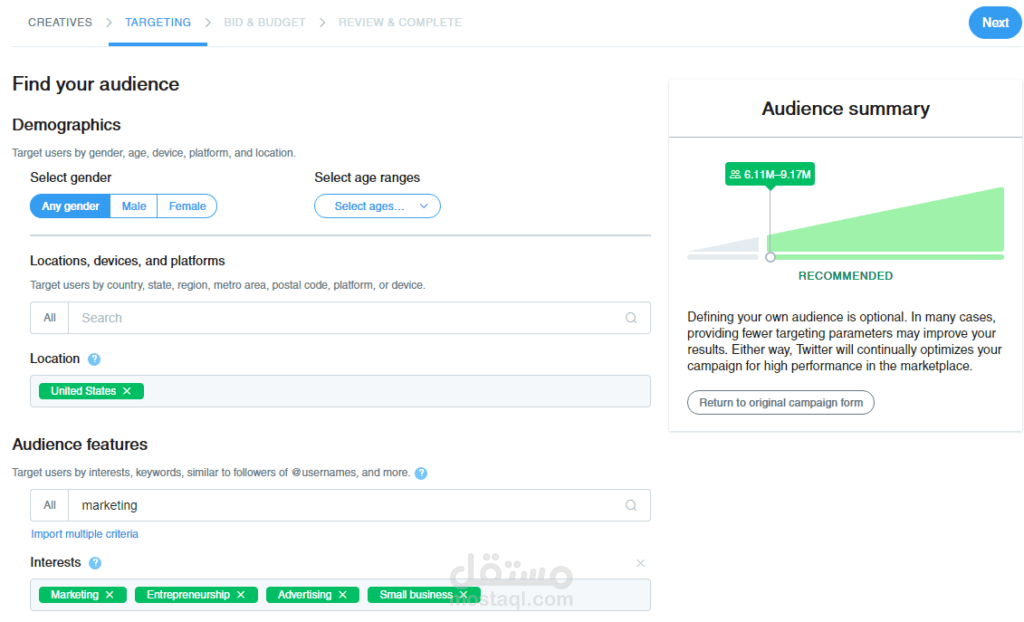Clear all interests with the X icon
1024x622 pixels.
pos(640,563)
